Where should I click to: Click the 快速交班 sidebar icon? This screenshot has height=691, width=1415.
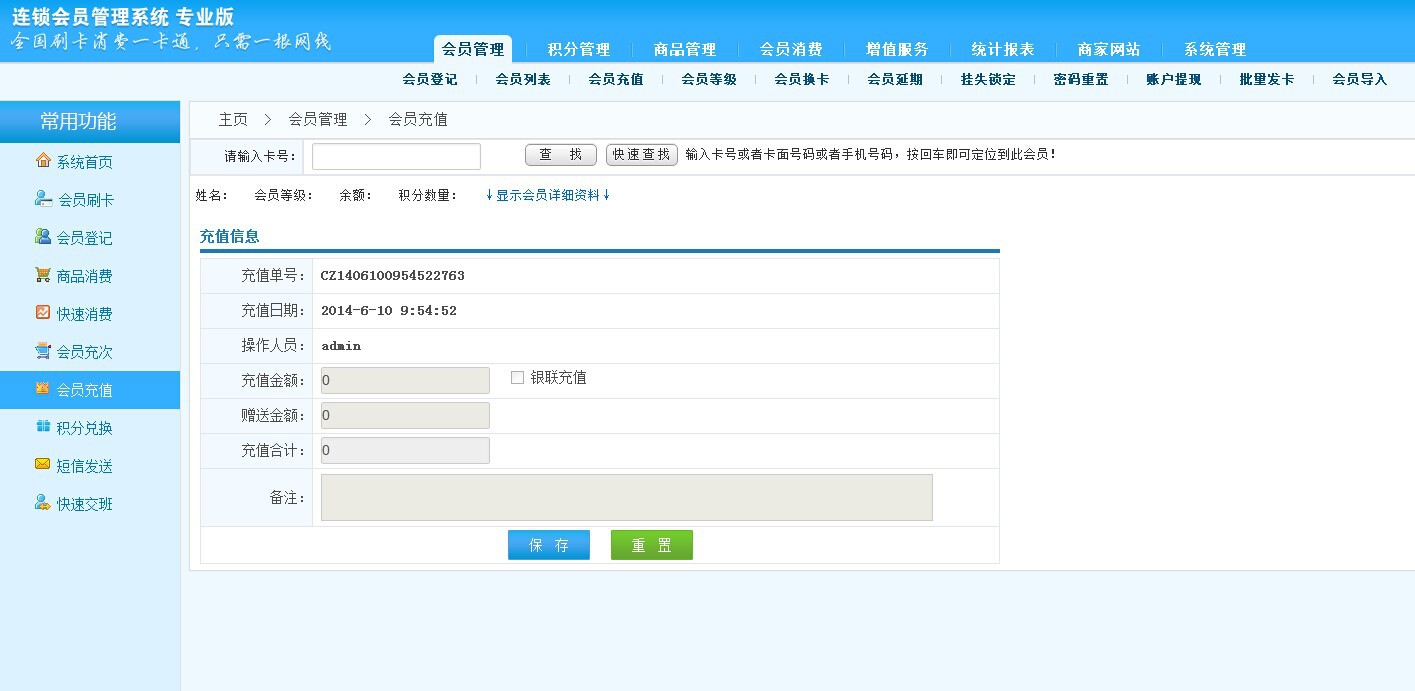[43, 502]
